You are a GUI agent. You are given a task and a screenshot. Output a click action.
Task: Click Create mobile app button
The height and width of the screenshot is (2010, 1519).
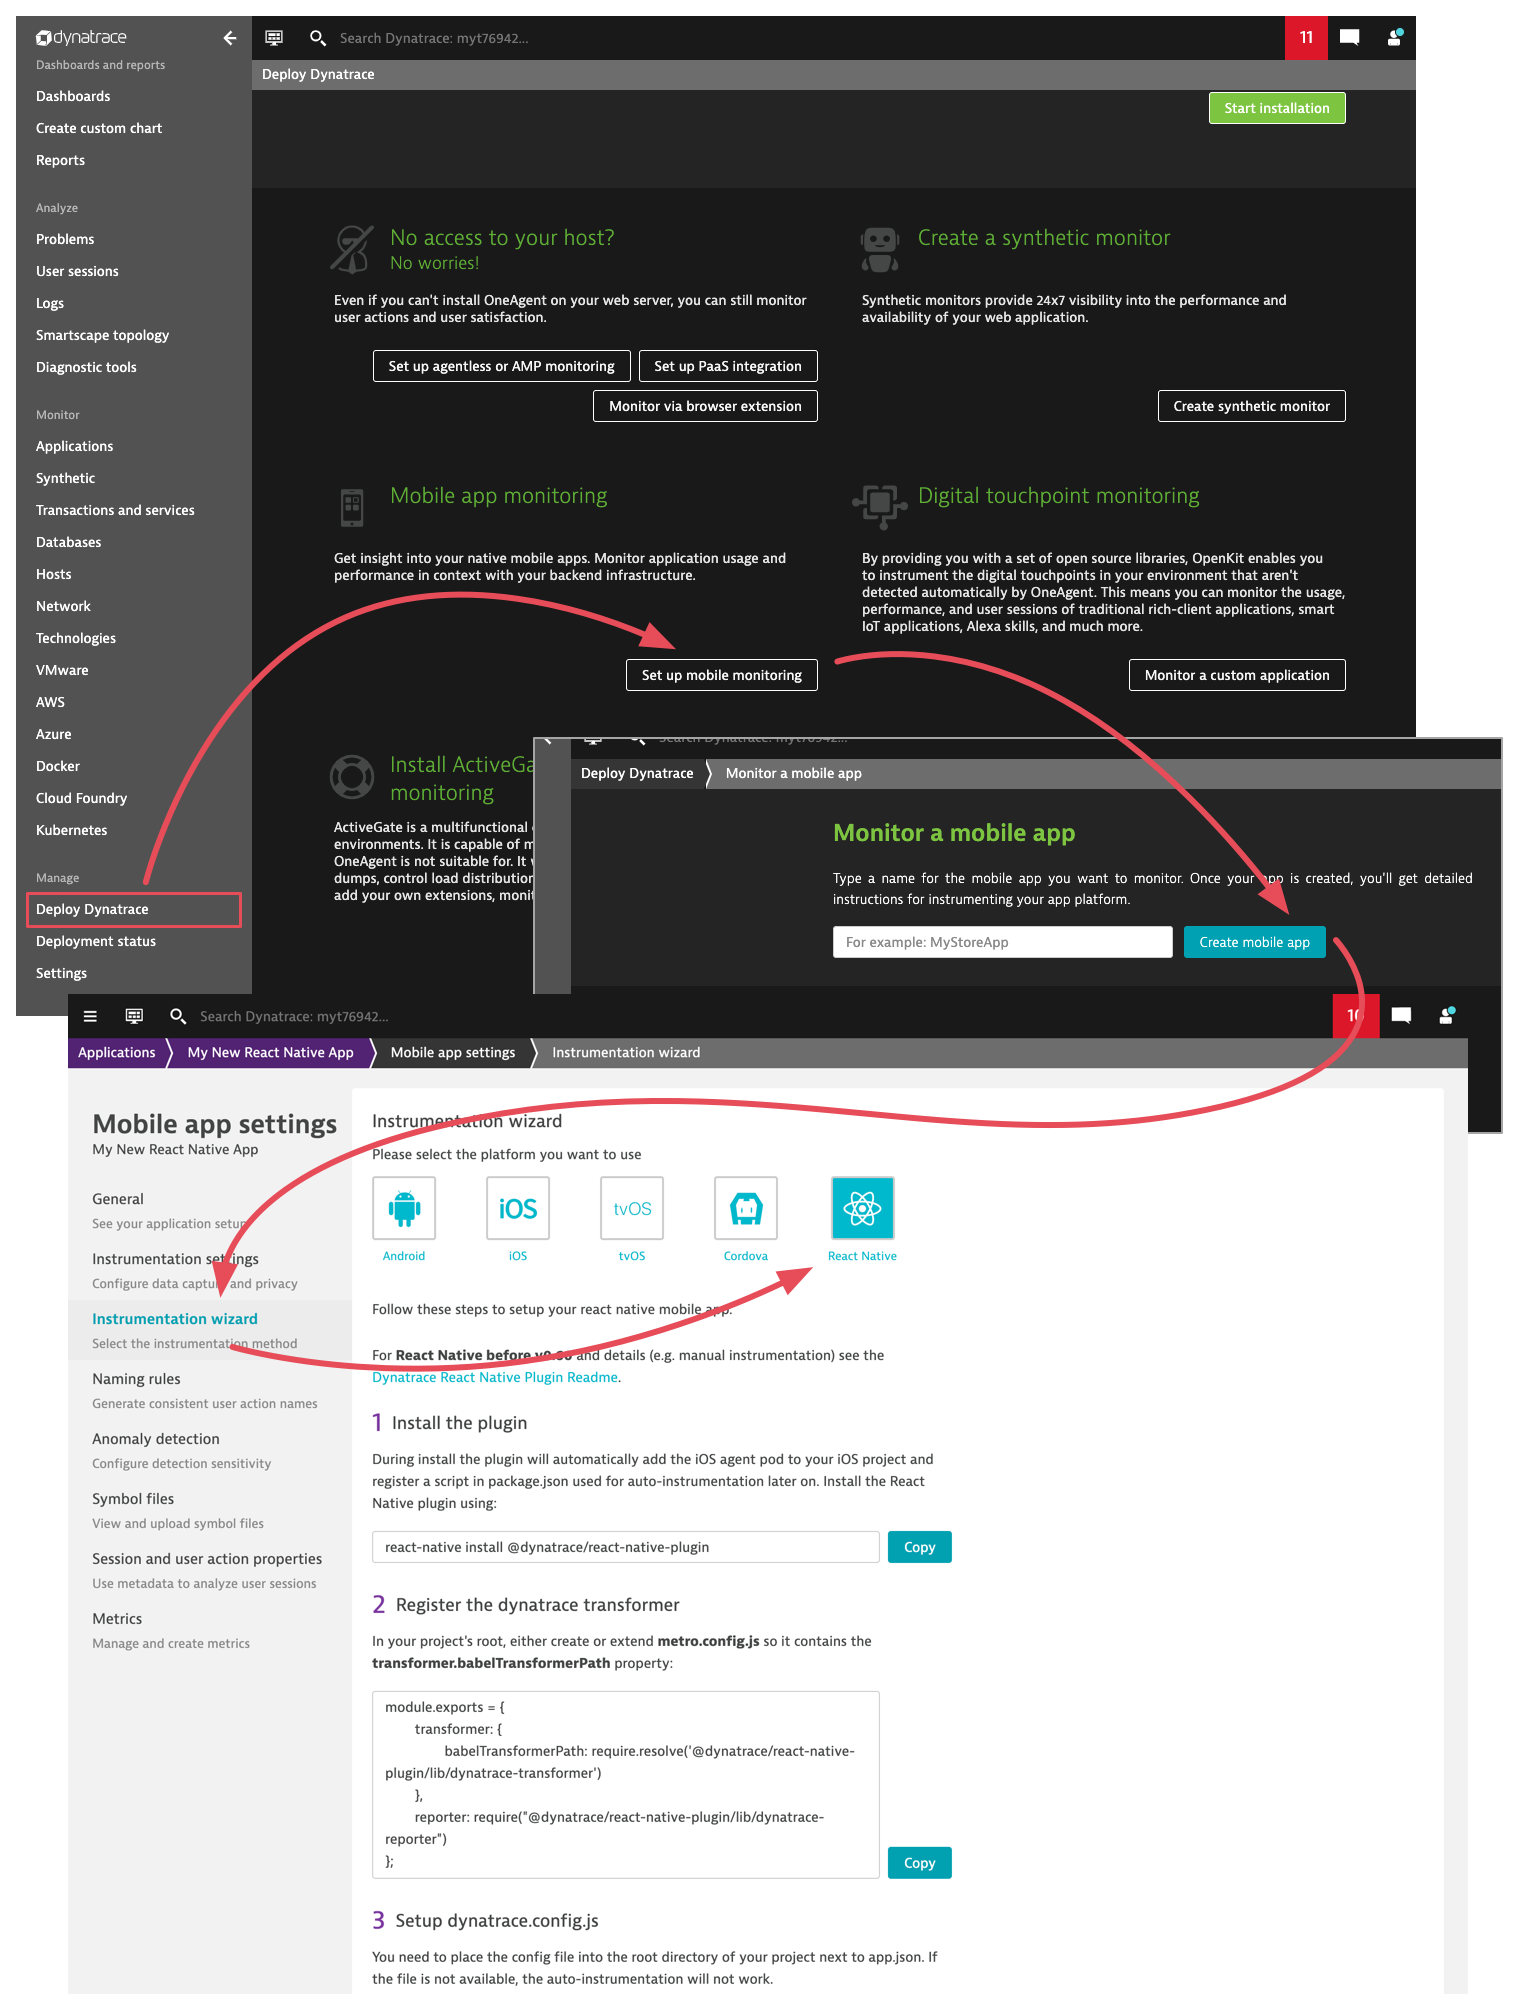[1254, 942]
